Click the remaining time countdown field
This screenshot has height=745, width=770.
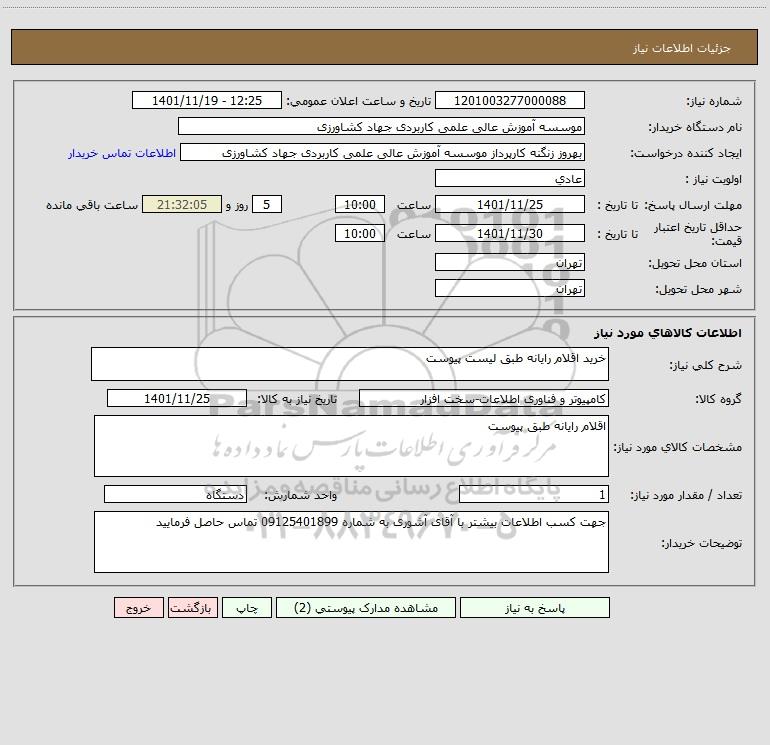point(182,204)
